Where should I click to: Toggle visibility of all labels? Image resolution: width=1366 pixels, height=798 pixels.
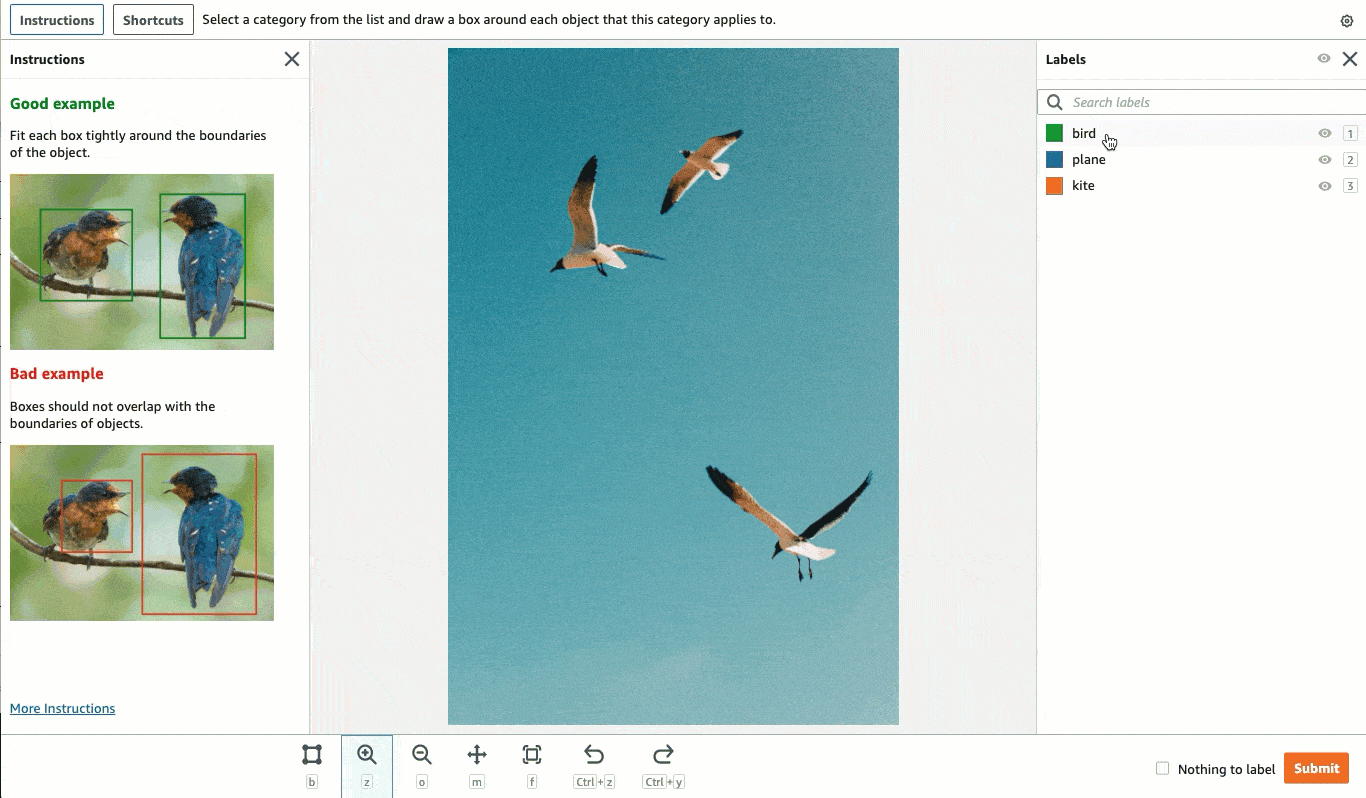(1323, 59)
